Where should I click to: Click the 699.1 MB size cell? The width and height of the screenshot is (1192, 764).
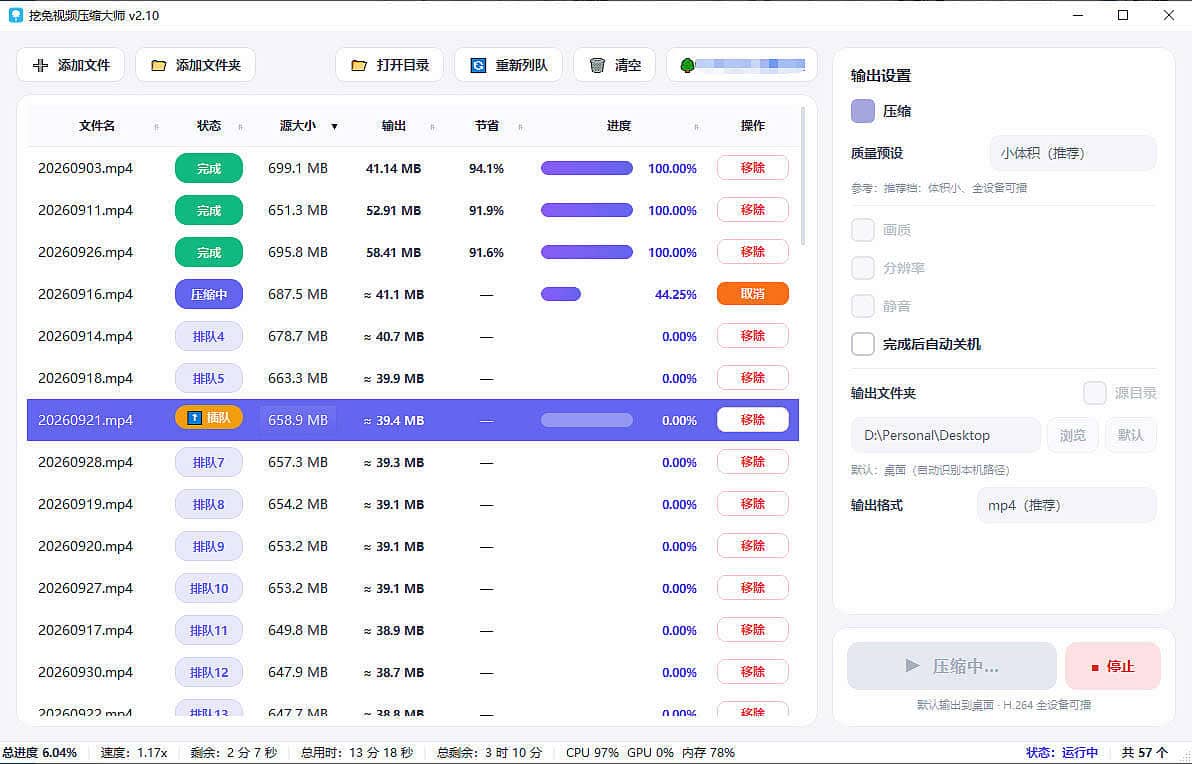pyautogui.click(x=297, y=168)
